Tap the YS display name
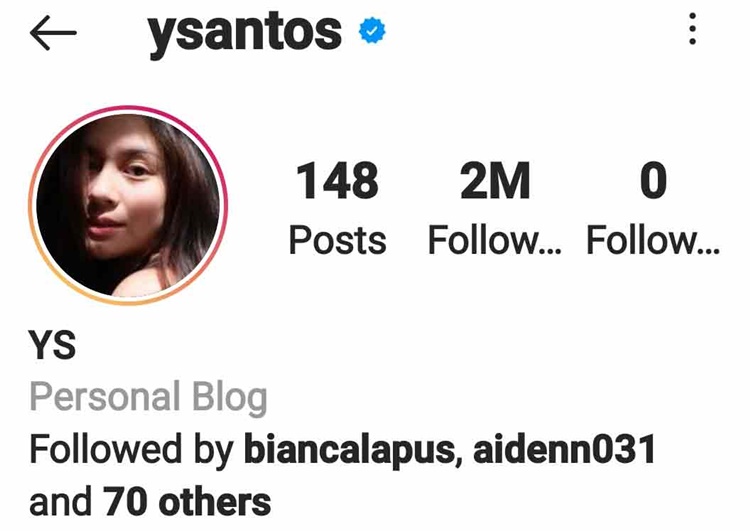Image resolution: width=750 pixels, height=531 pixels. pyautogui.click(x=53, y=344)
